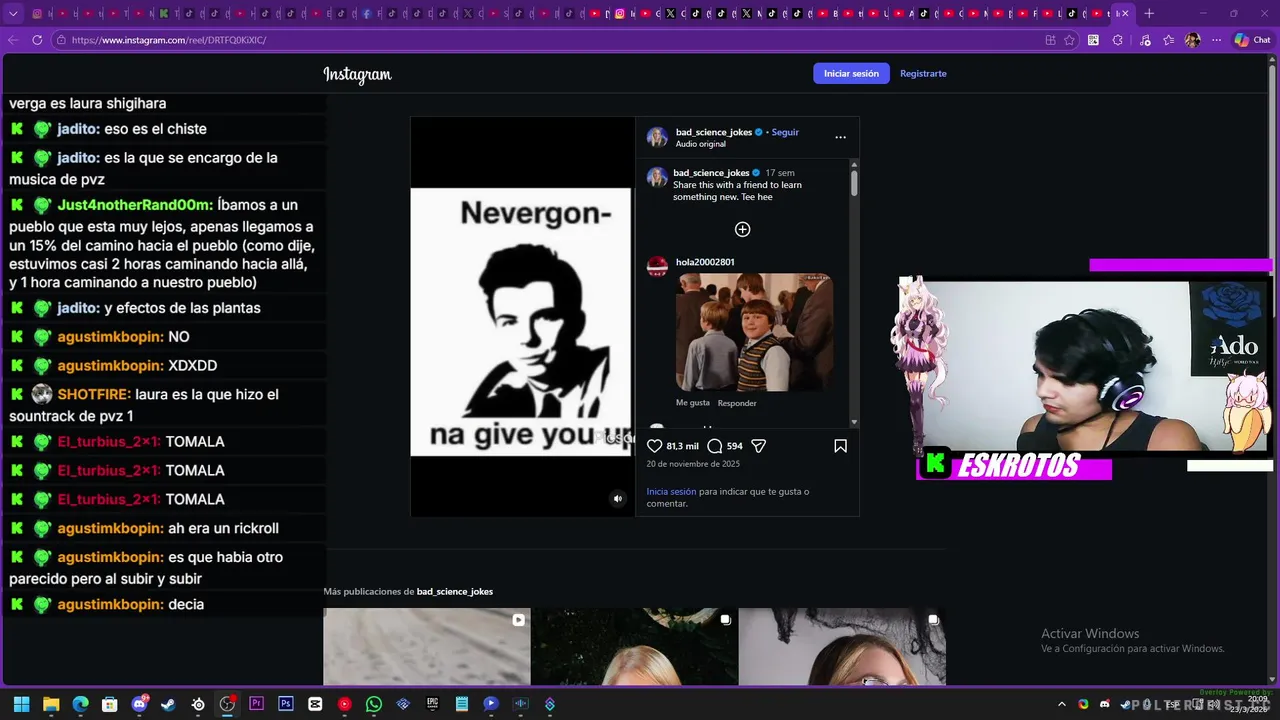This screenshot has height=720, width=1280.
Task: Open WhatsApp from the taskbar
Action: 374,704
